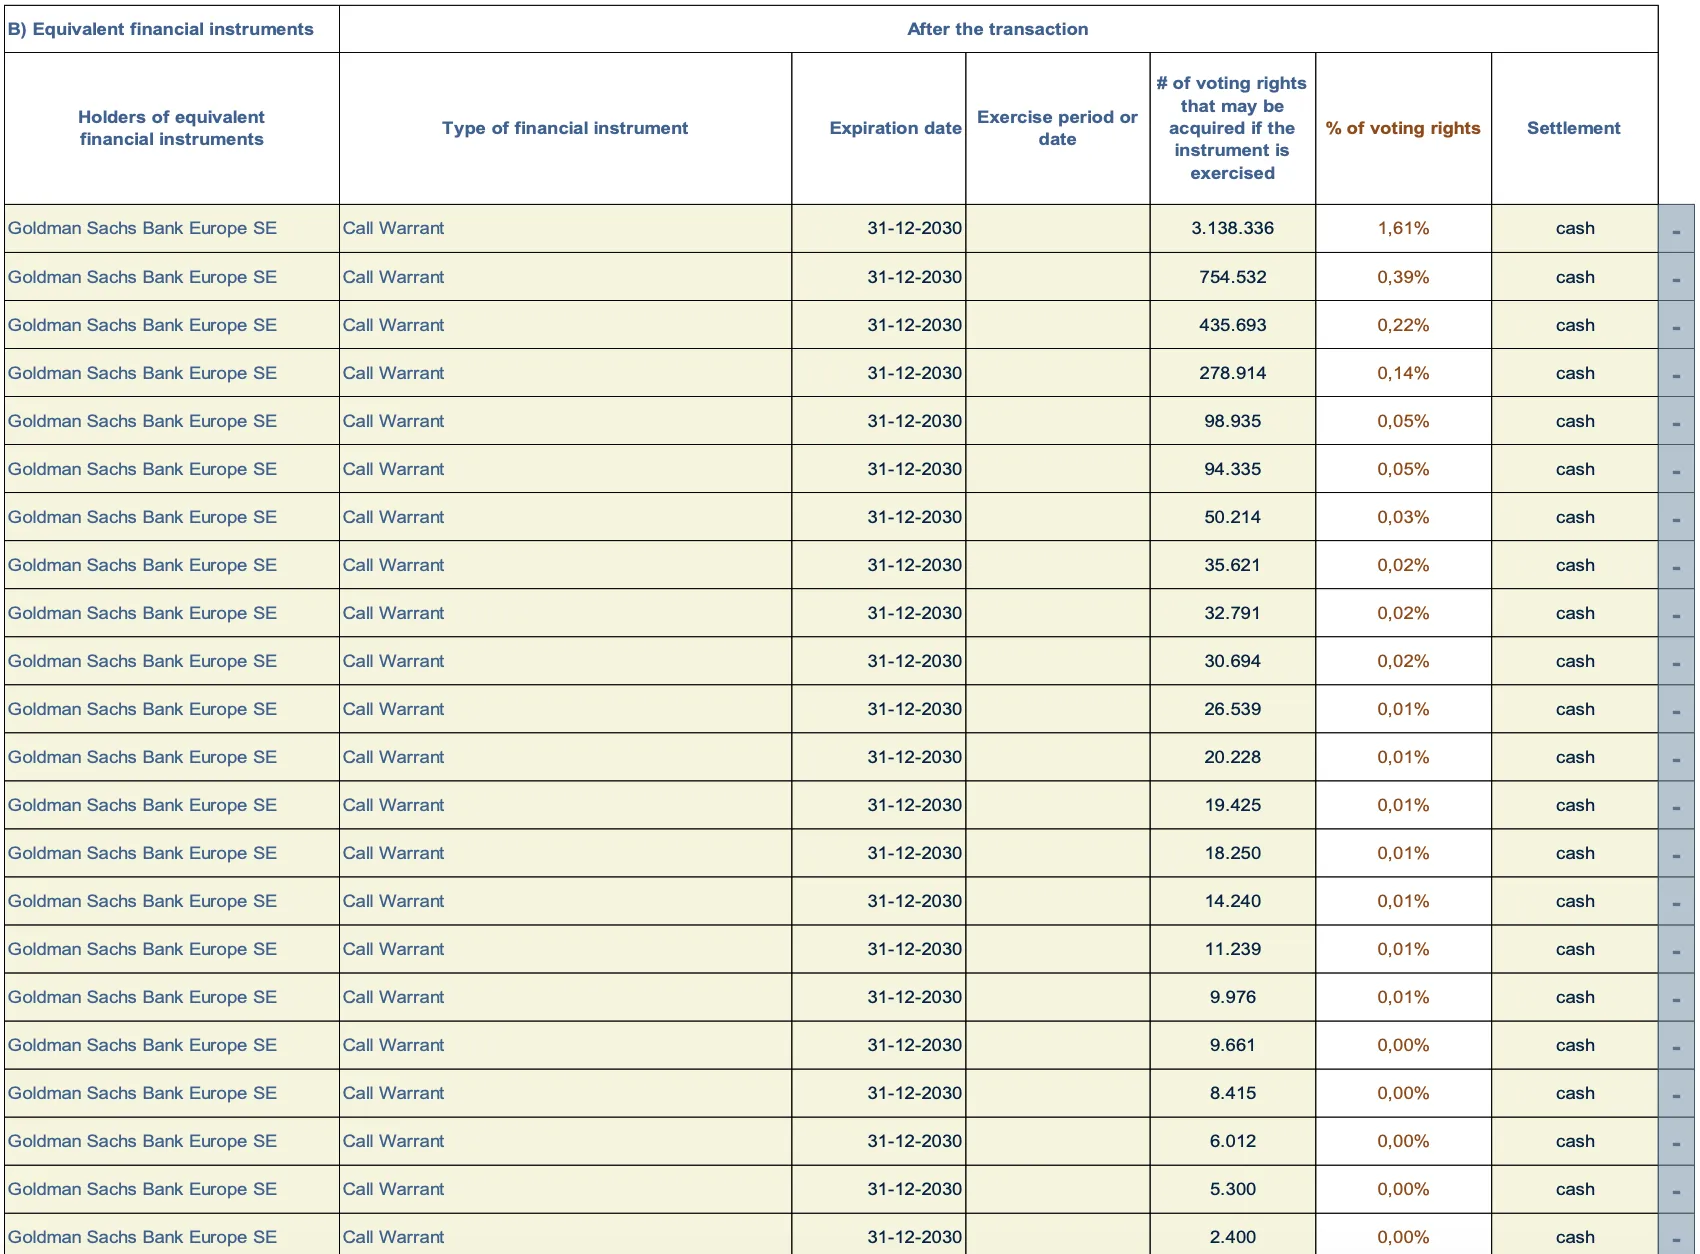Click the cell with value 30.694
Image resolution: width=1700 pixels, height=1254 pixels.
point(1233,661)
